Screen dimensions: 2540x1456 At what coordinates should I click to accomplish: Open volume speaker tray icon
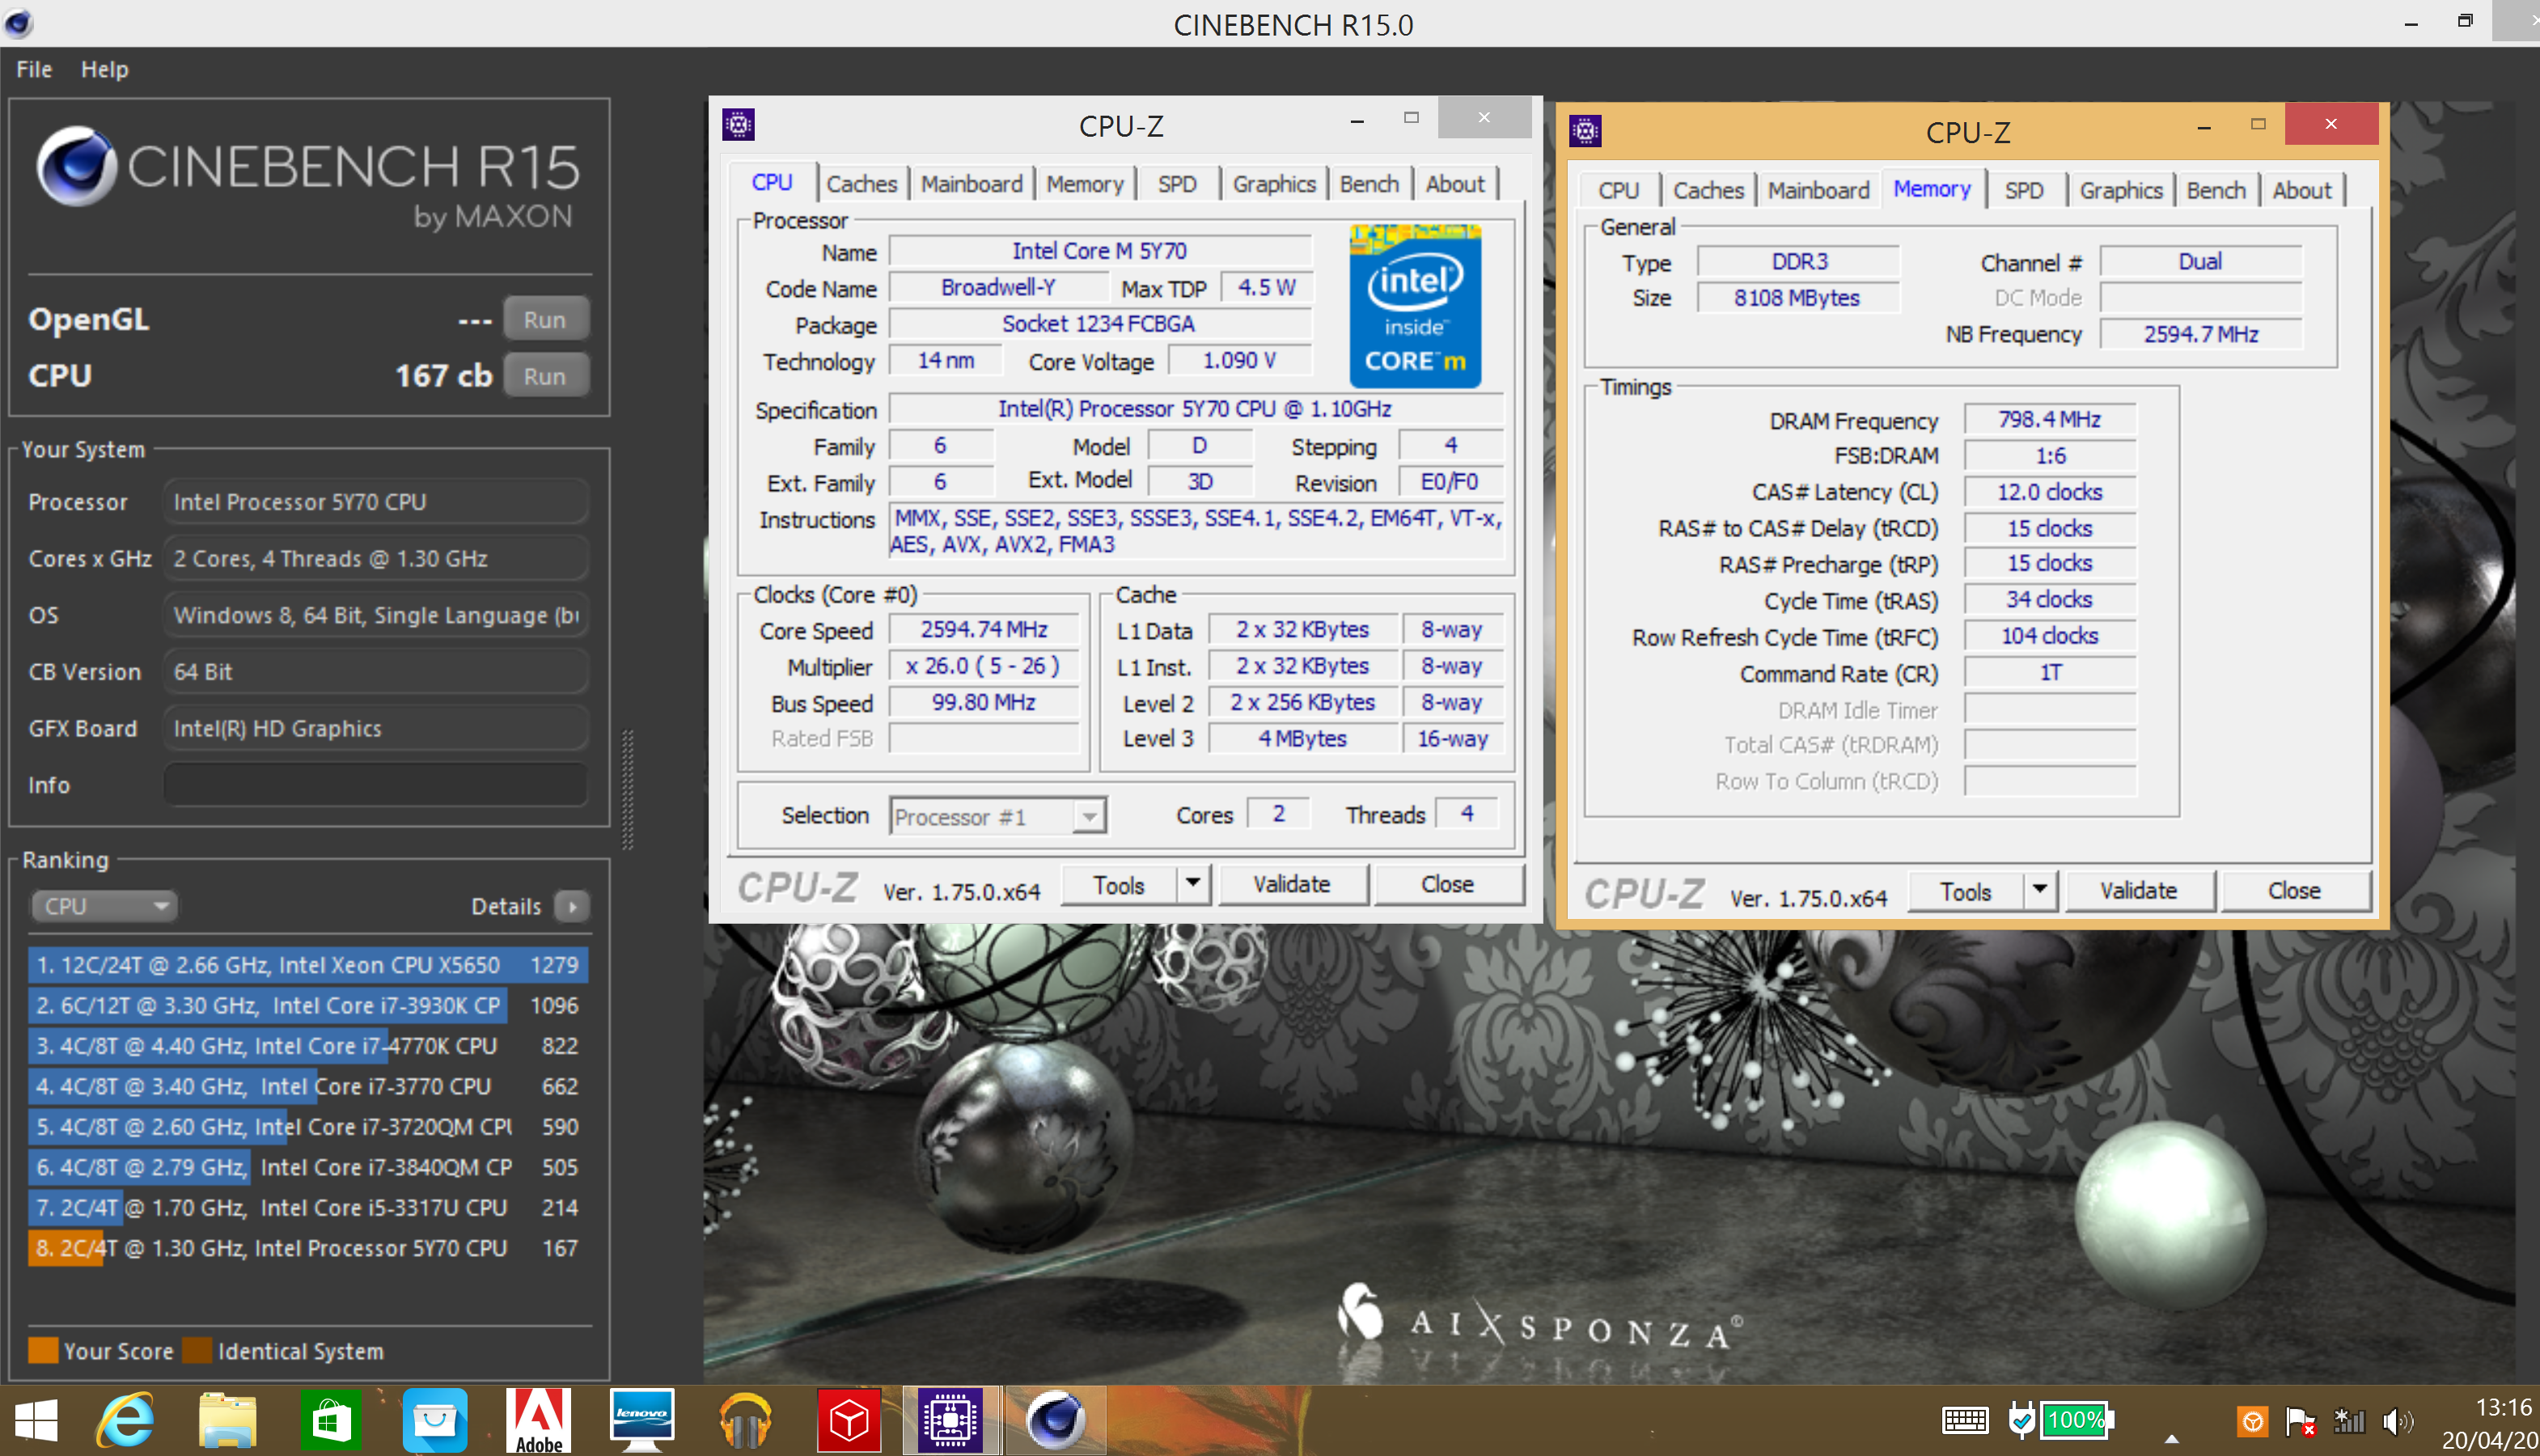point(2397,1421)
